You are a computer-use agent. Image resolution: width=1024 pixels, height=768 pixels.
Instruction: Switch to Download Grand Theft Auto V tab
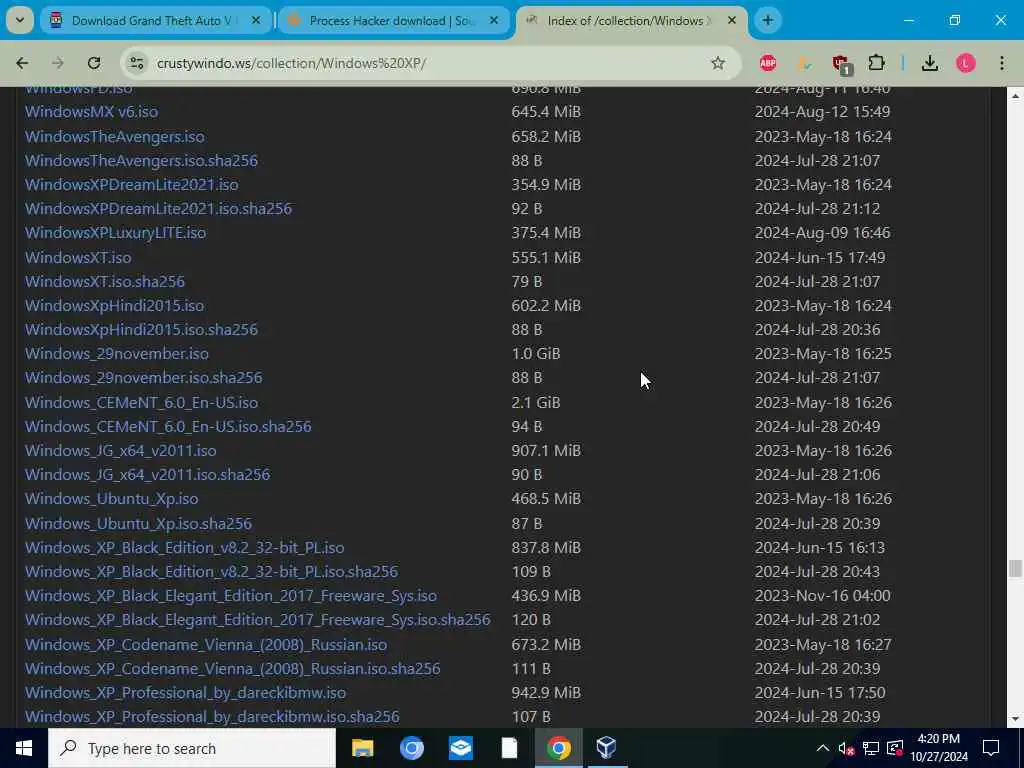[155, 21]
